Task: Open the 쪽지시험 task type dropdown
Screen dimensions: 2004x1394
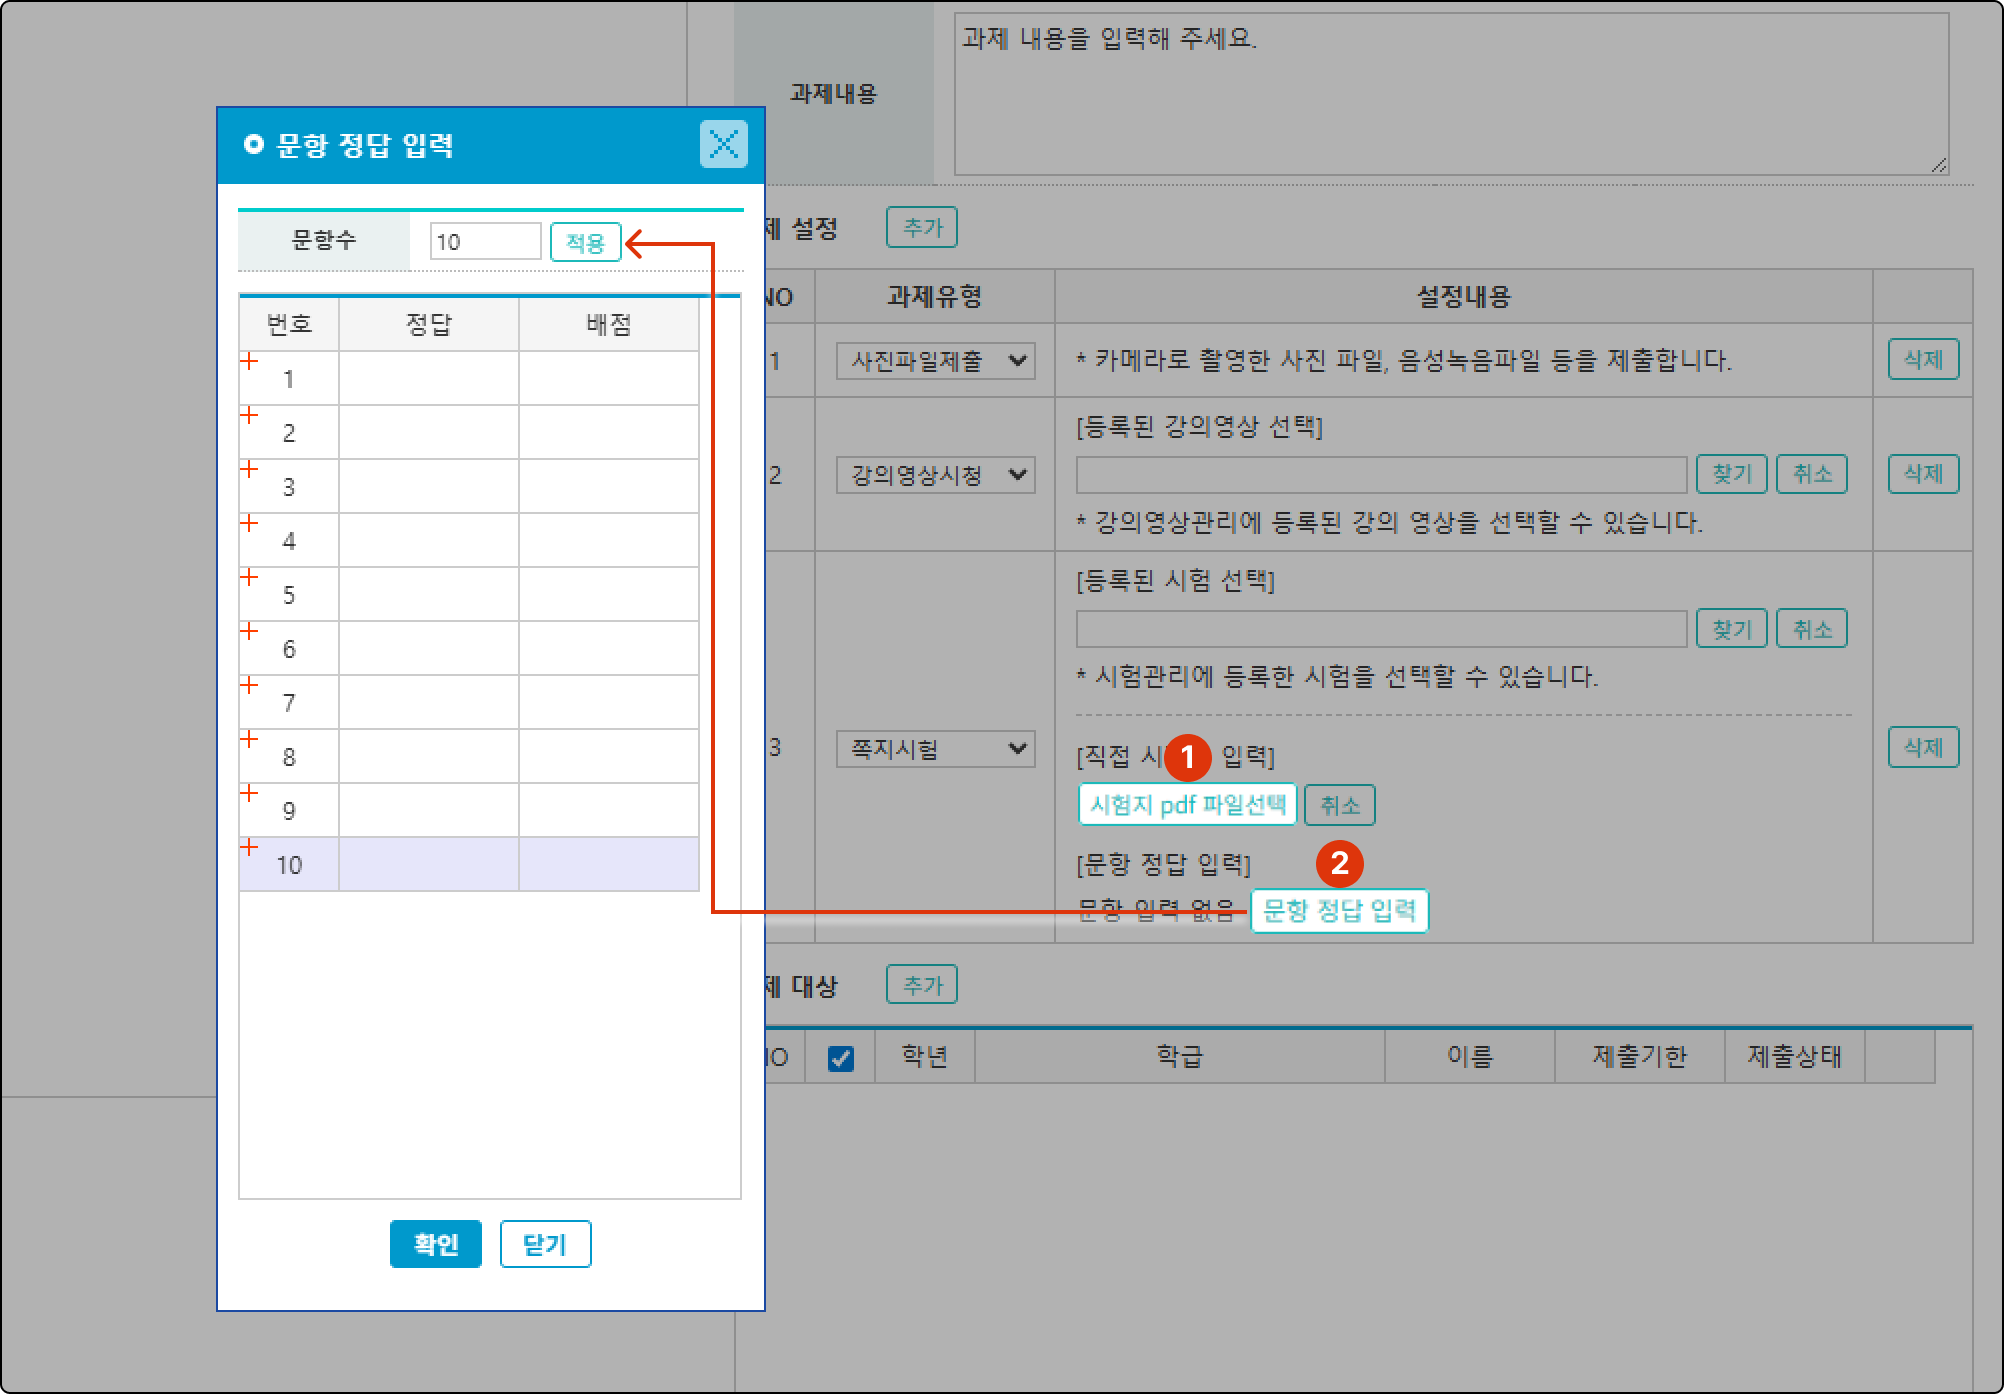Action: (x=934, y=749)
